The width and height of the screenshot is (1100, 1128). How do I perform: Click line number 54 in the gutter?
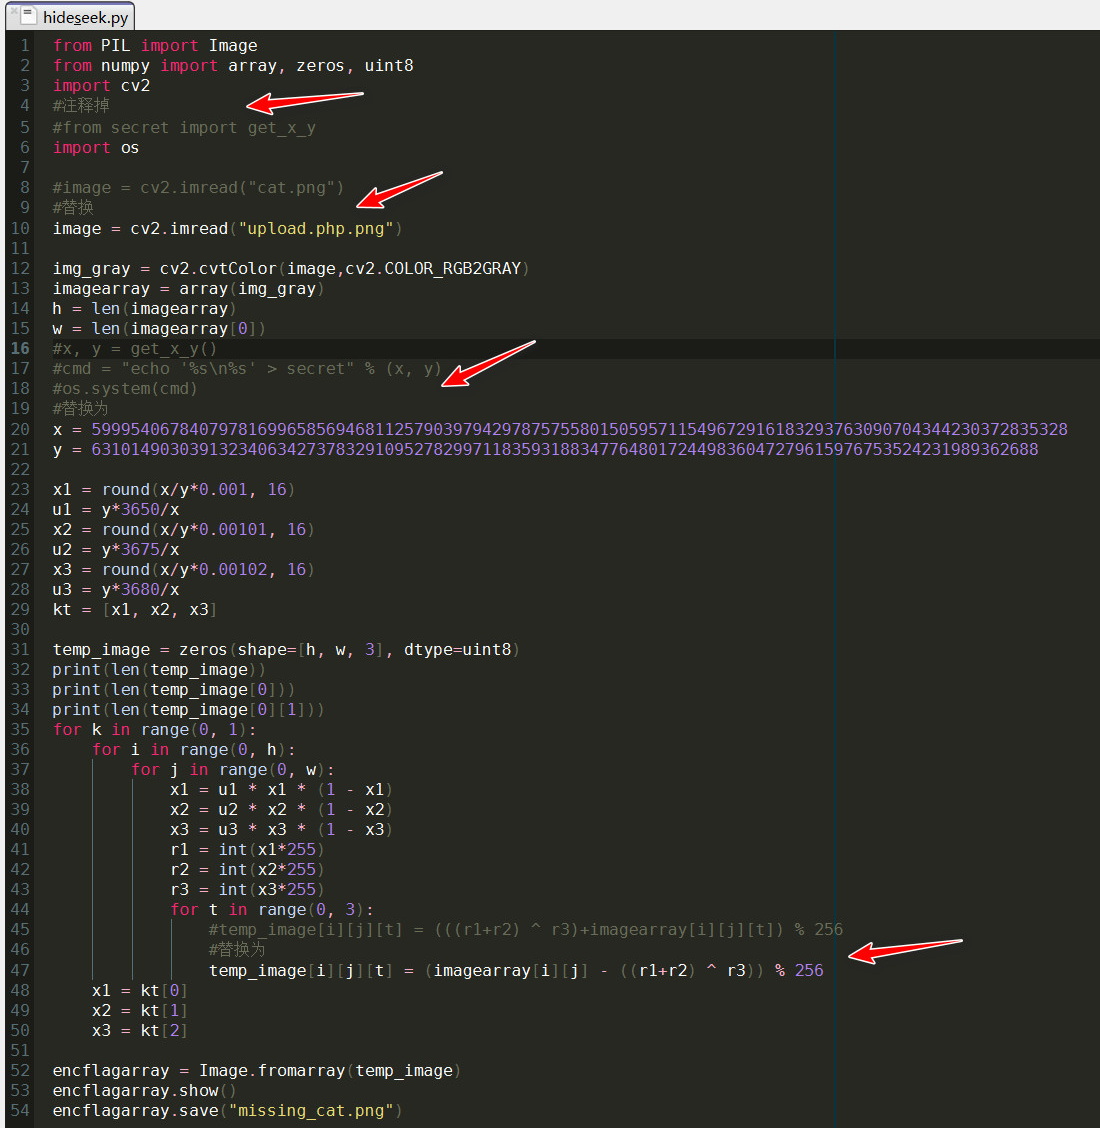click(20, 1111)
